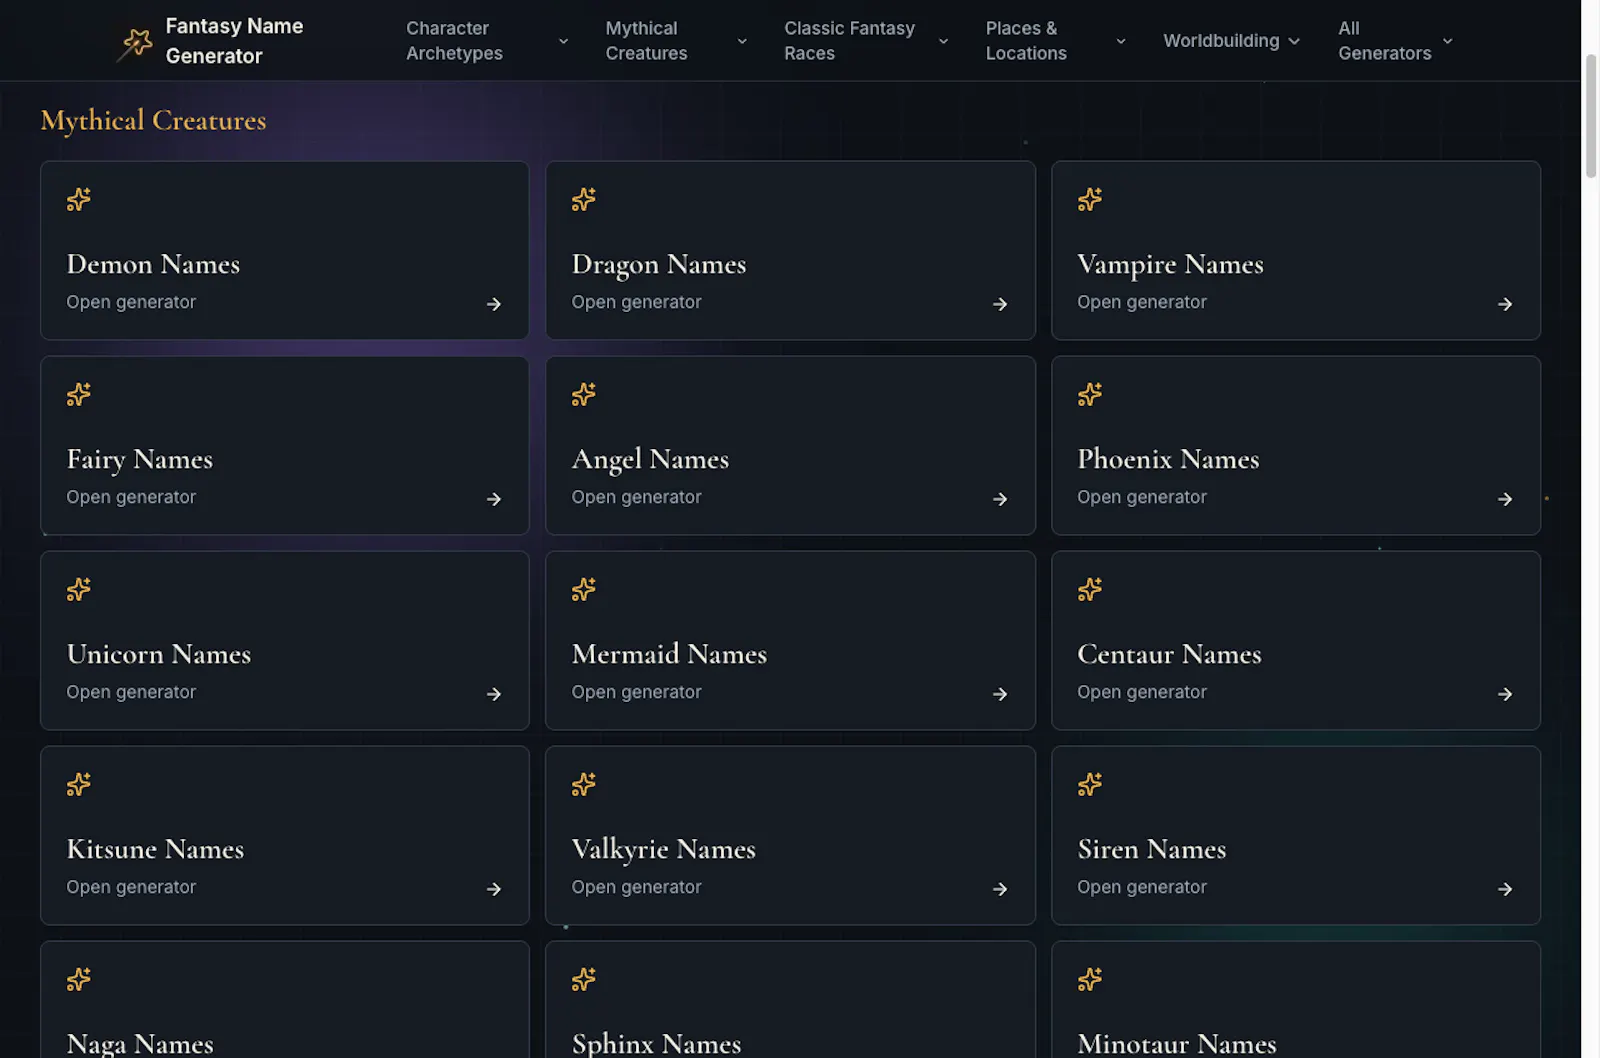
Task: Click 'Open generator' under Mermaid Names
Action: [x=637, y=692]
